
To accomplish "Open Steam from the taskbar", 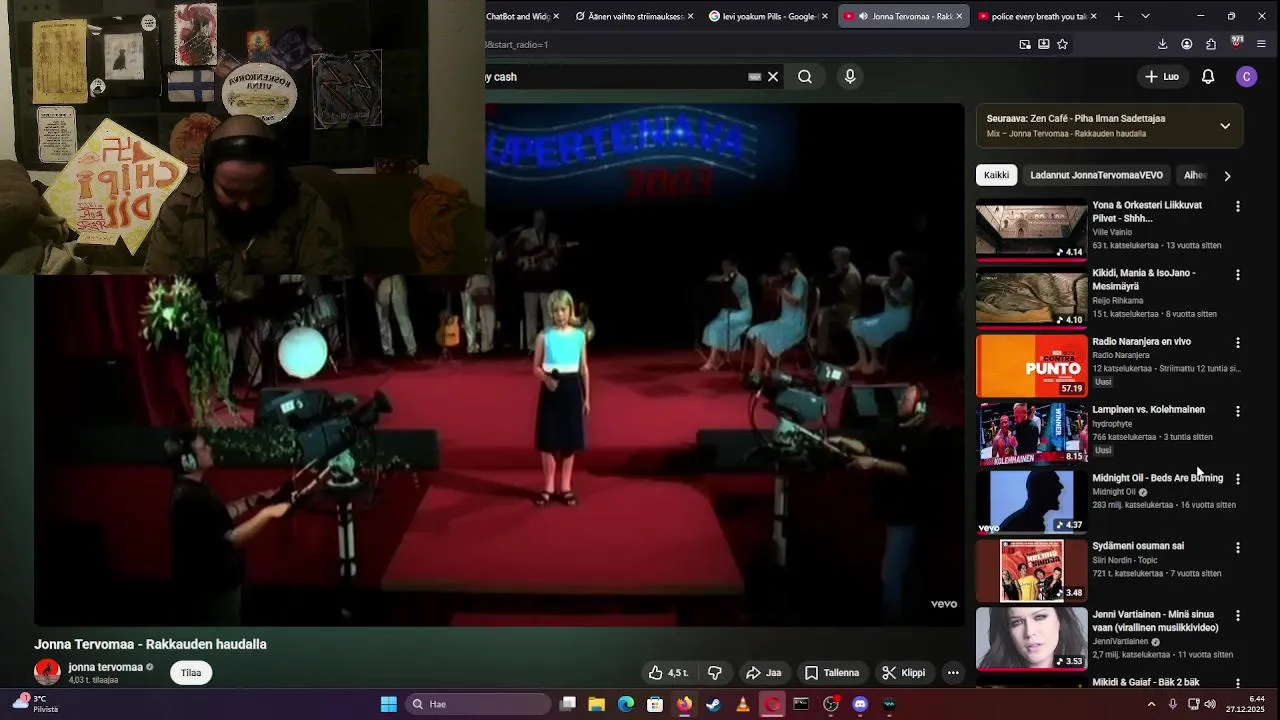I will (713, 704).
